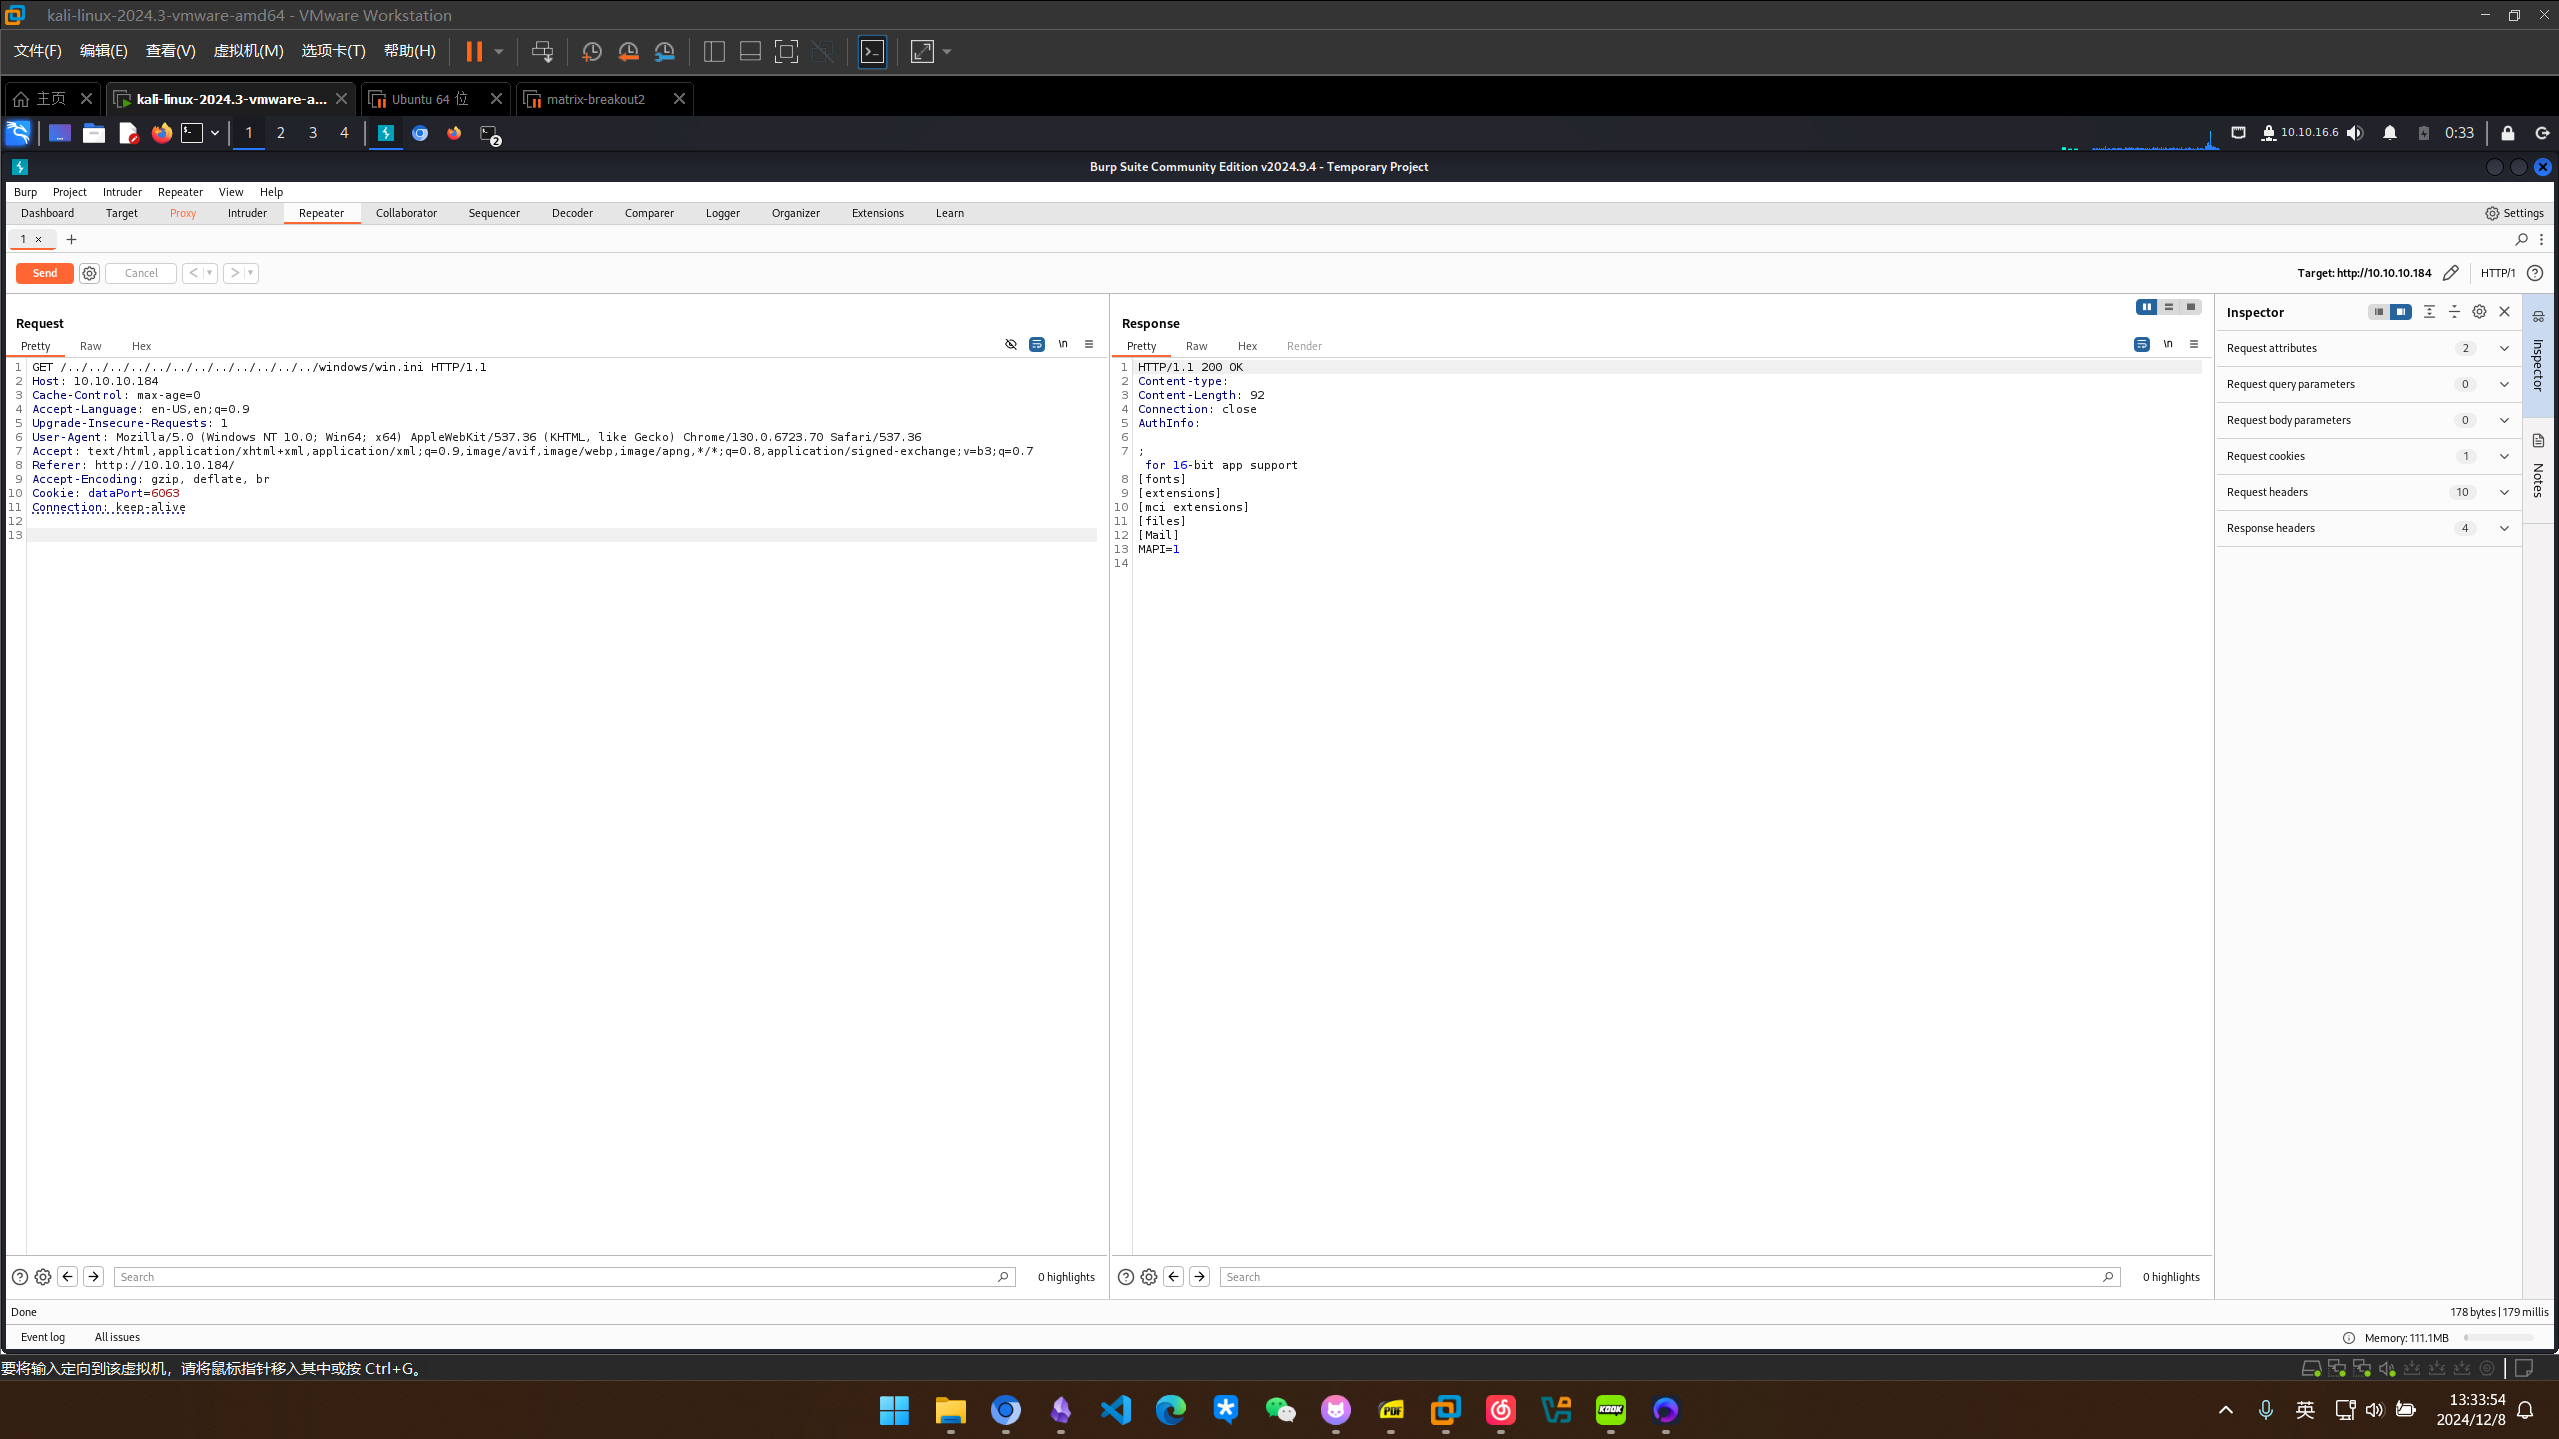Screen dimensions: 2559x1439
Task: Click the expand all sections icon in Inspector
Action: (2429, 312)
